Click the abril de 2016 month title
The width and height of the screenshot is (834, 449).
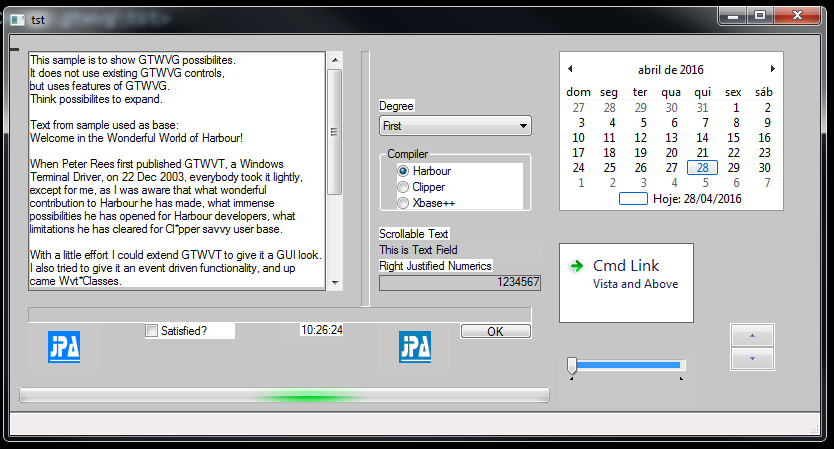click(670, 70)
